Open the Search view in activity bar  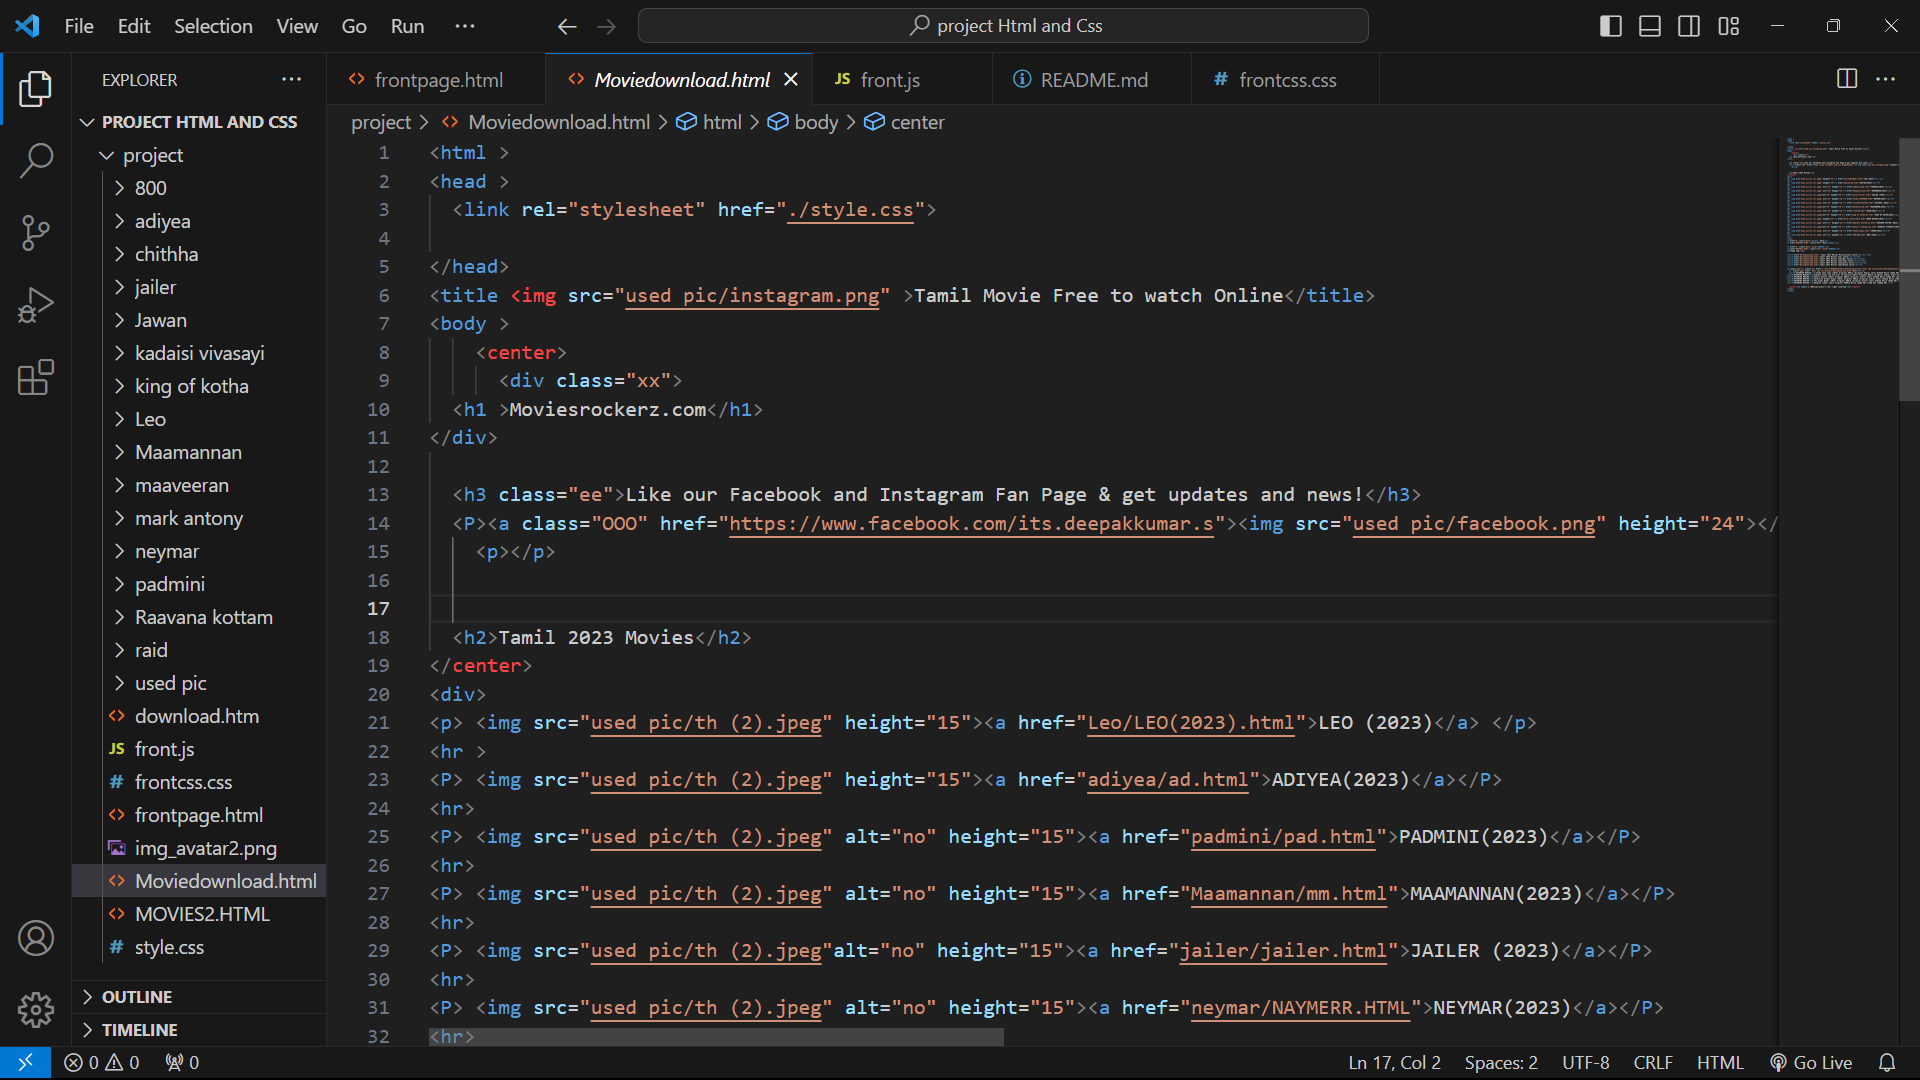click(x=36, y=160)
